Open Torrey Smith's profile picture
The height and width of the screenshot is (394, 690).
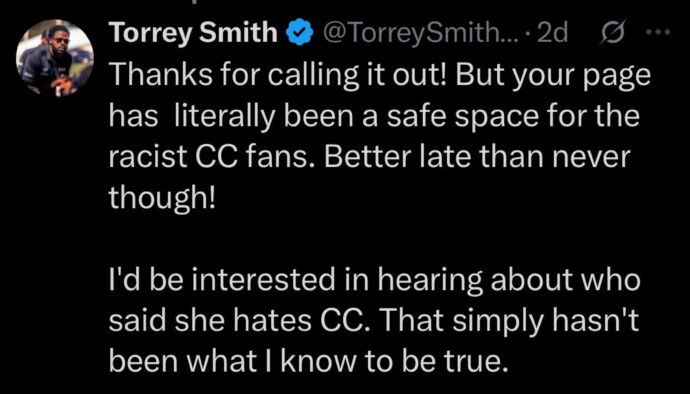pos(55,58)
